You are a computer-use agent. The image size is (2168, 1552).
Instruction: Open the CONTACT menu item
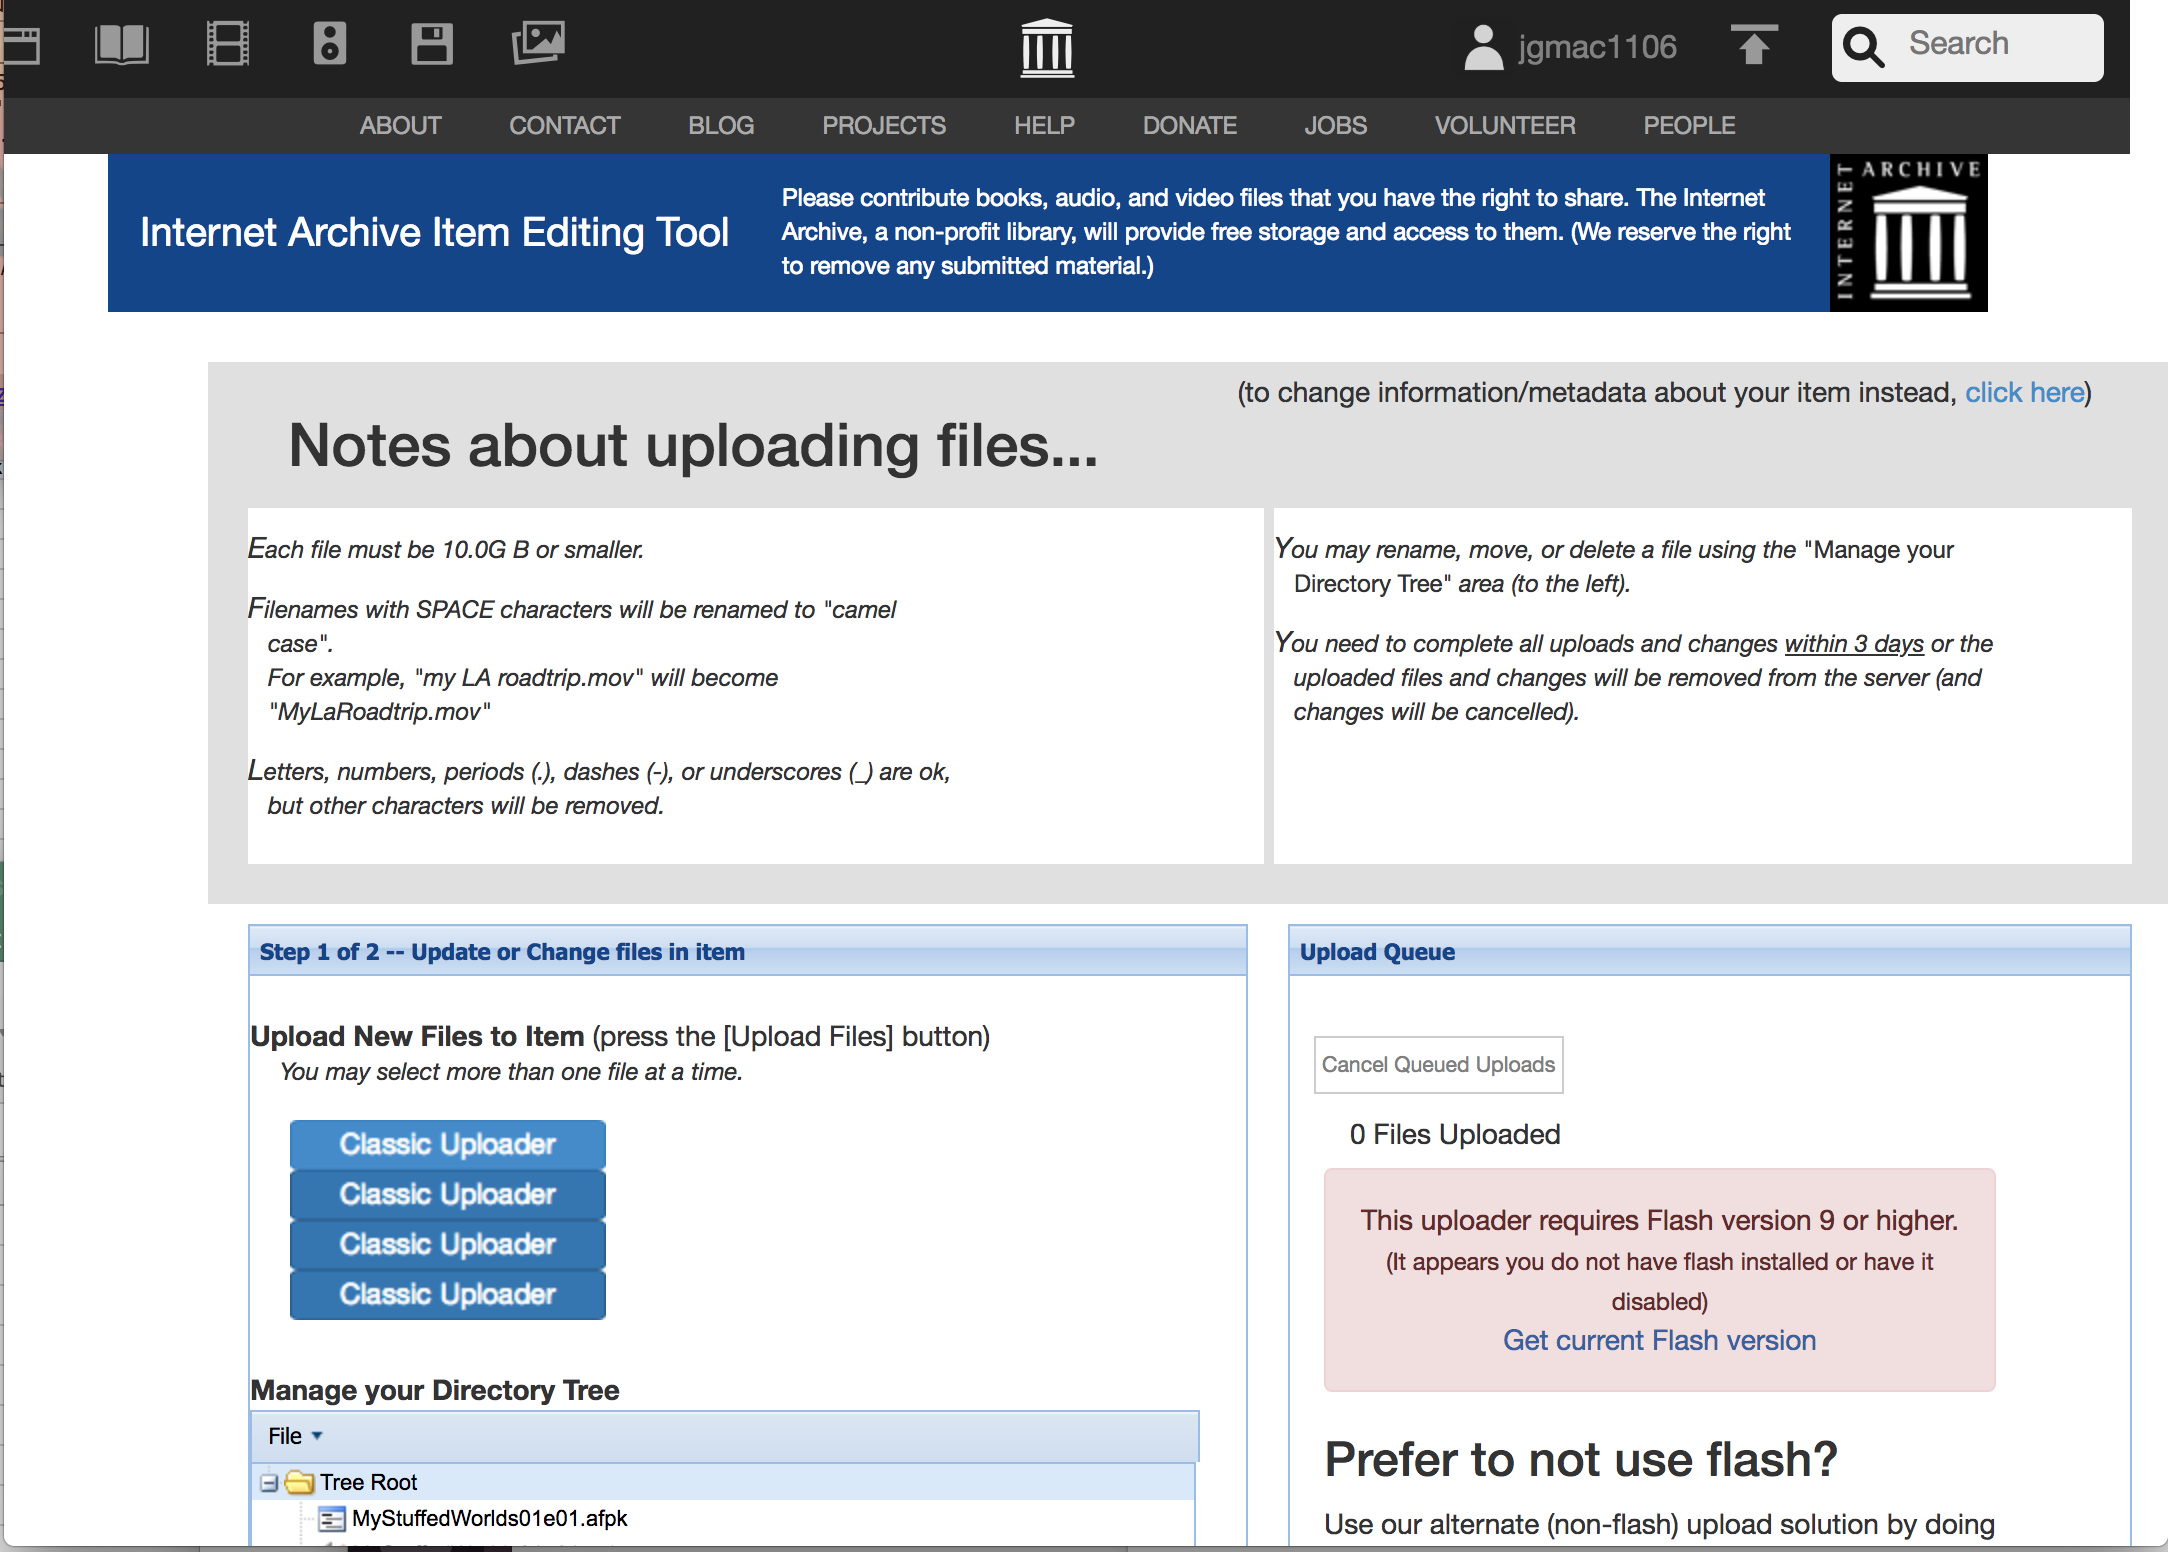pyautogui.click(x=565, y=126)
